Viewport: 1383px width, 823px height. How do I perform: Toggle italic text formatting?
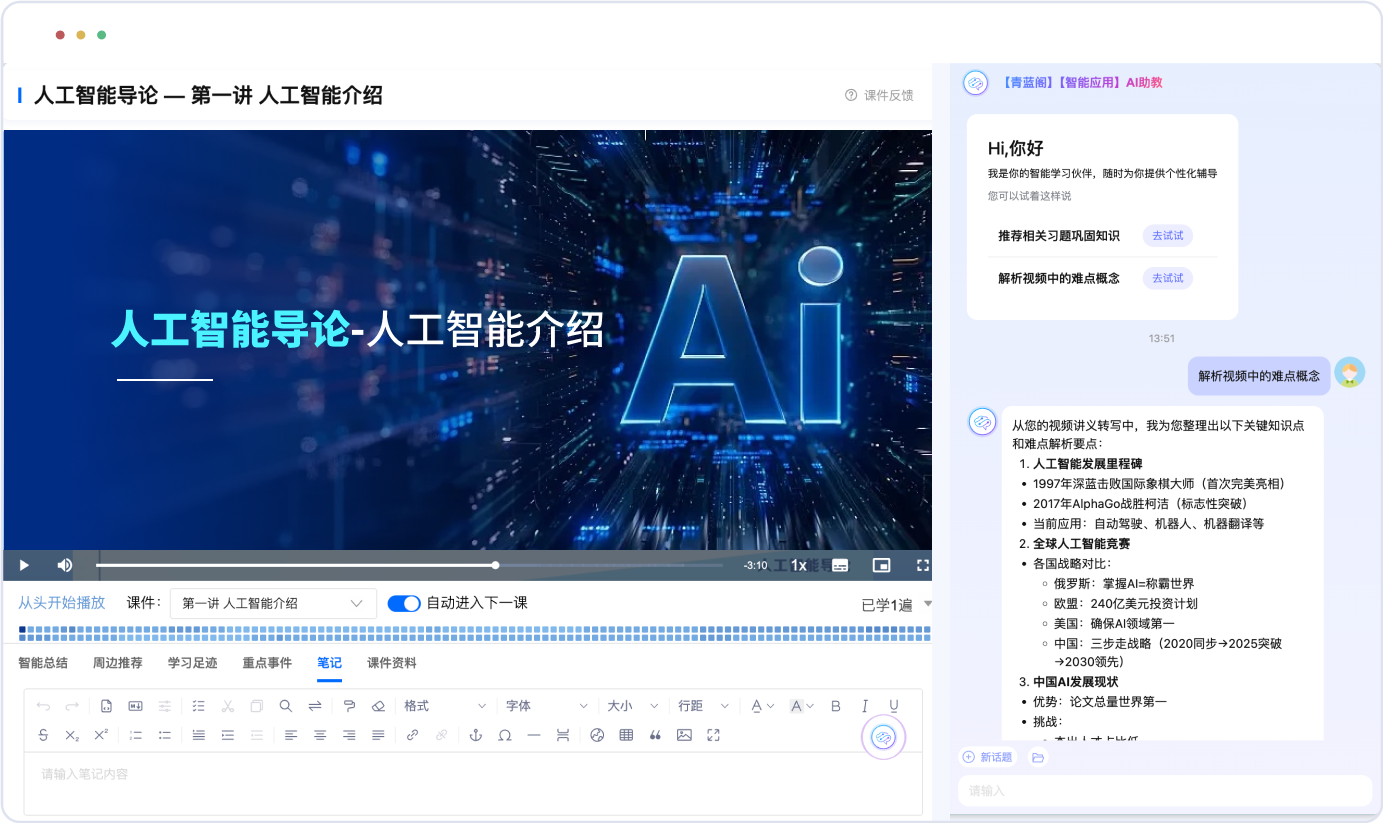click(x=865, y=706)
